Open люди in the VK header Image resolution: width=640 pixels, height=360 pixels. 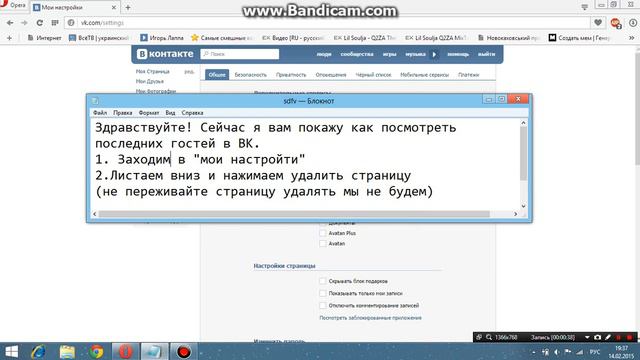324,54
